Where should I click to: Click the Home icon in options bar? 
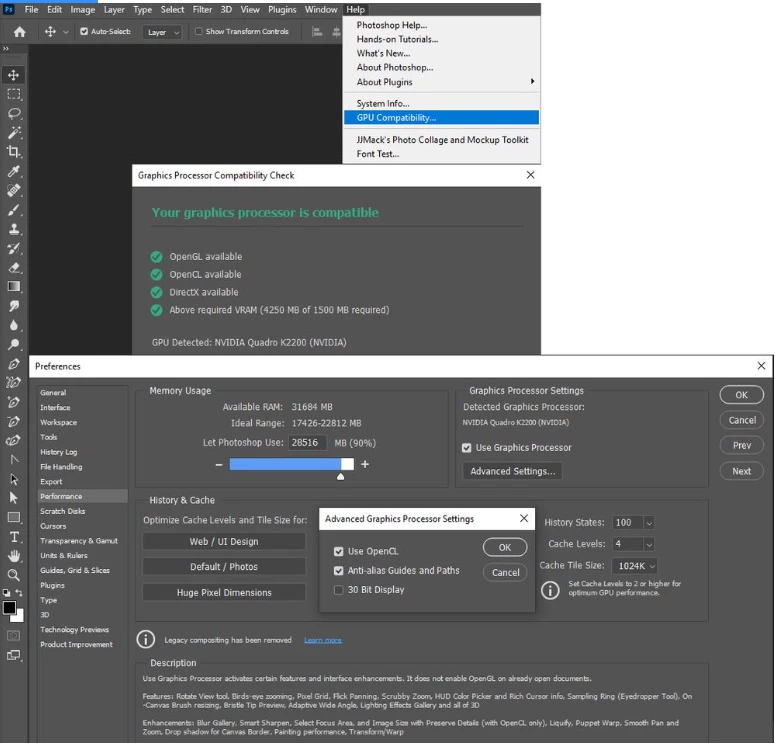[19, 32]
